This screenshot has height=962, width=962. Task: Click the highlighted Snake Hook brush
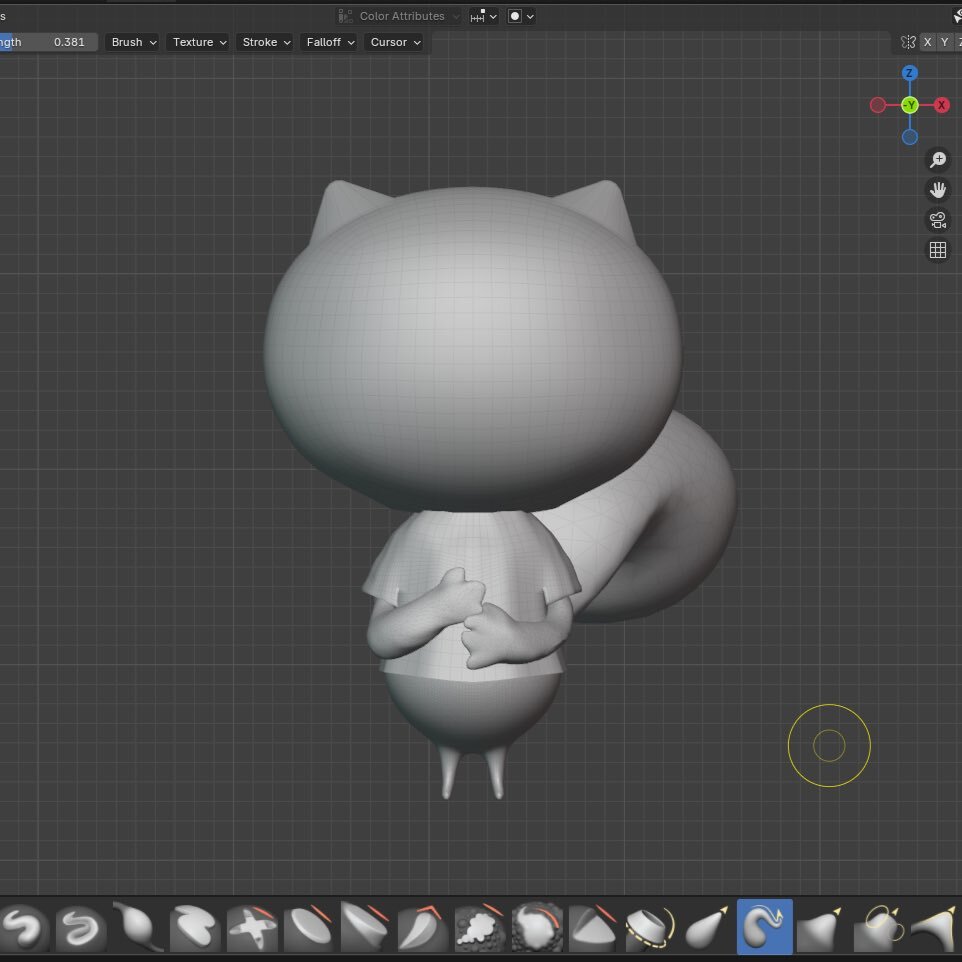click(764, 927)
